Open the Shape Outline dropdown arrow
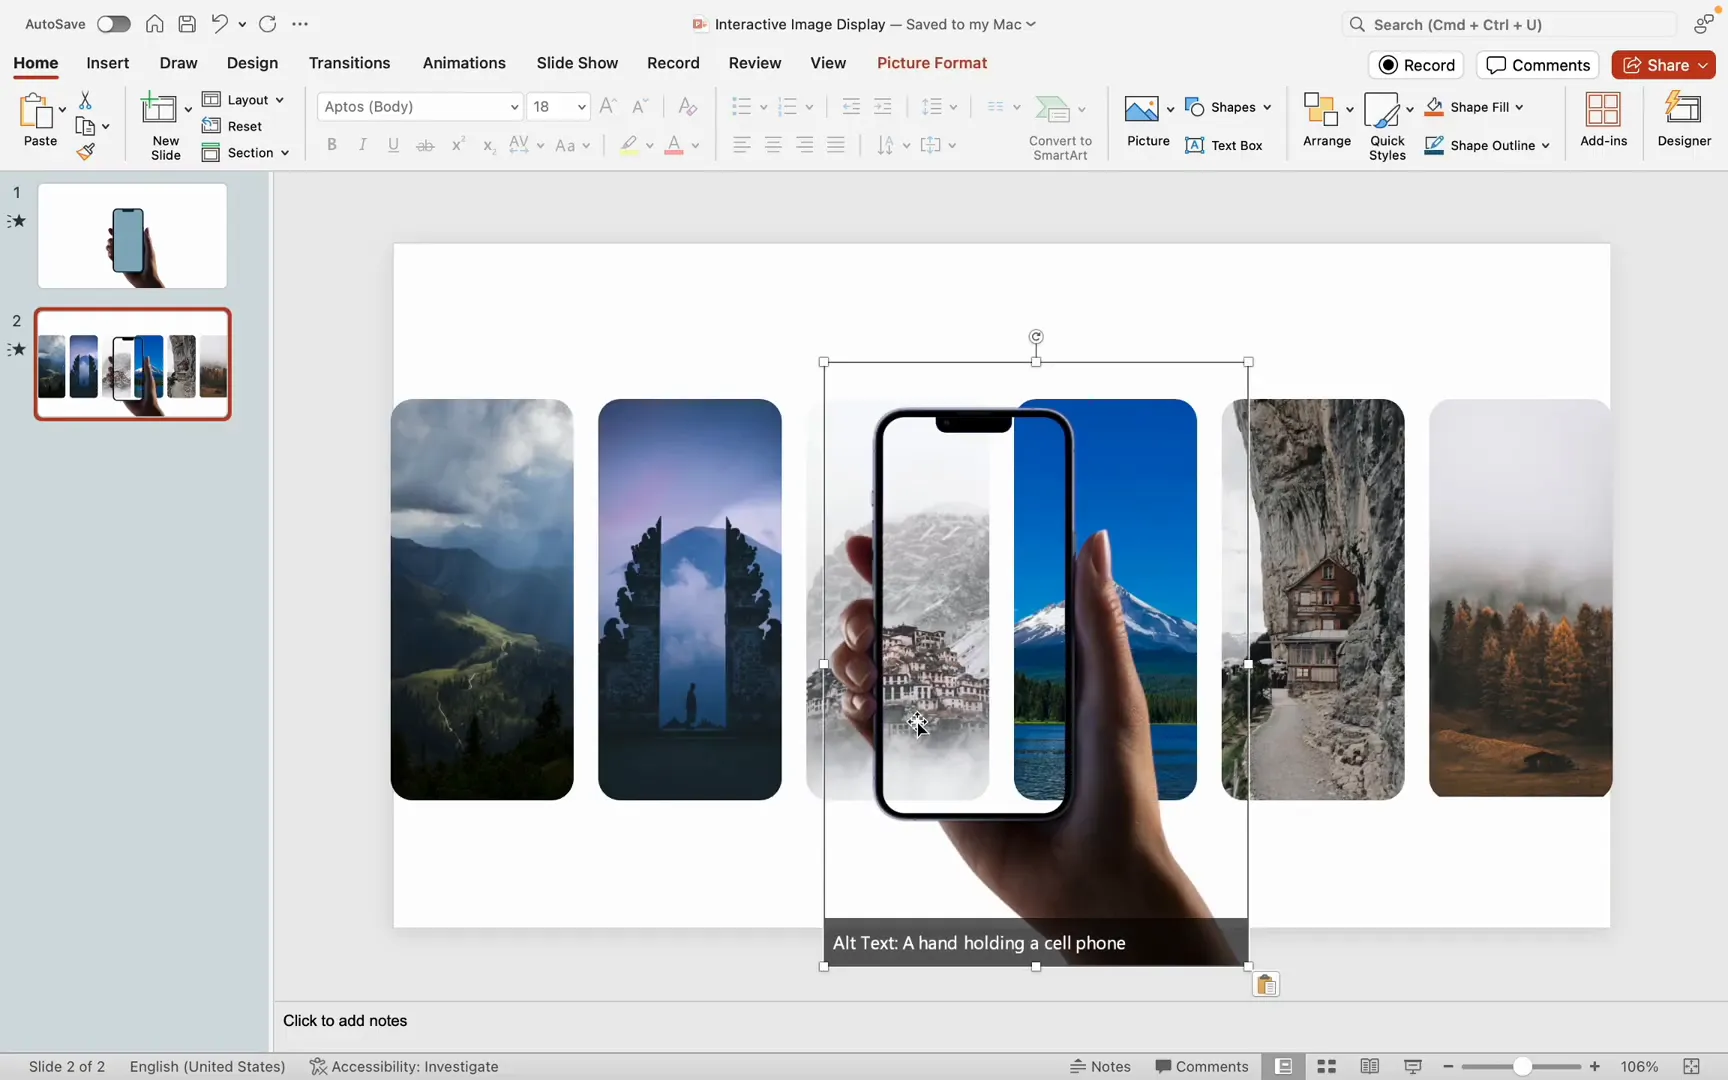The height and width of the screenshot is (1080, 1728). tap(1546, 146)
